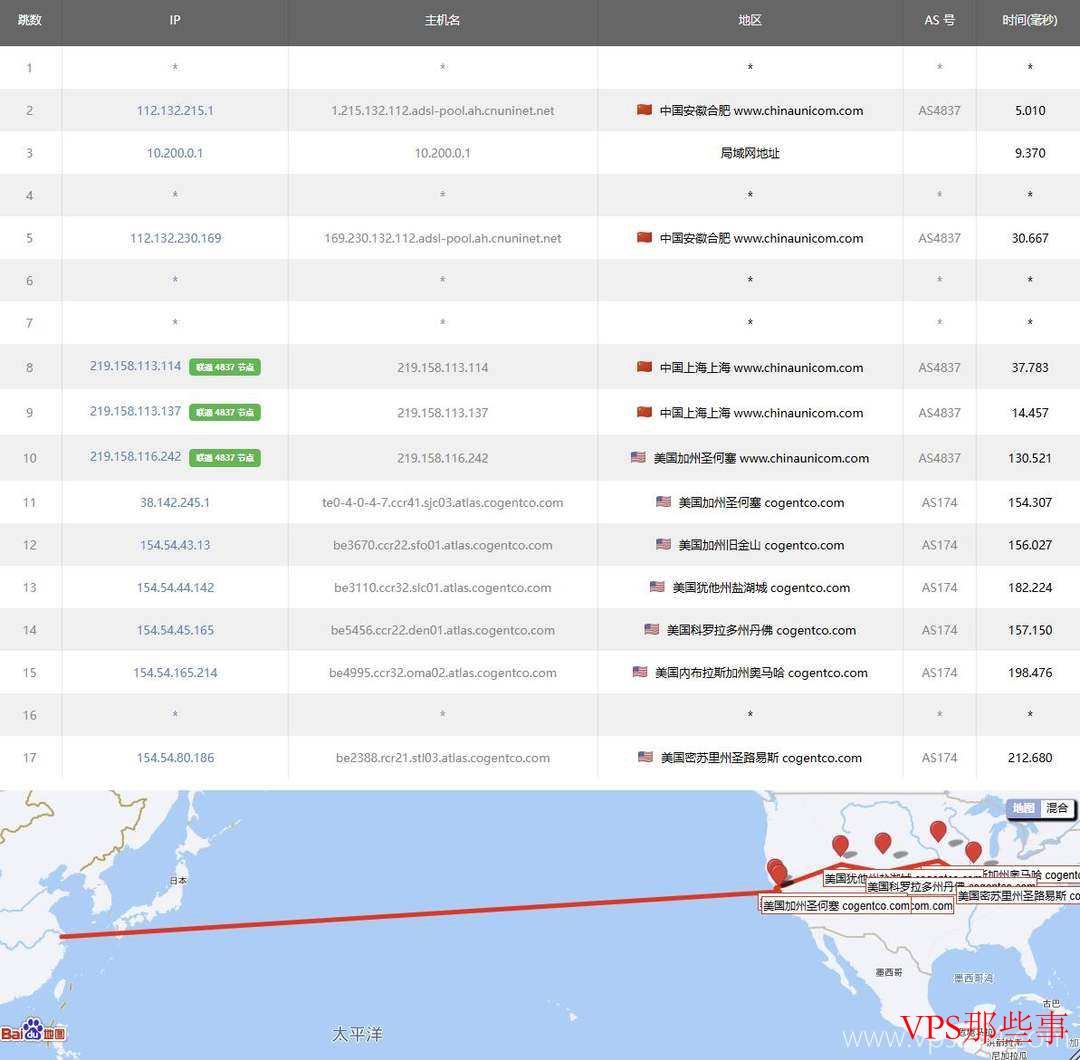Click hostname 169.230.132.112.adsl-pool.ah.cnuninet.net

pyautogui.click(x=442, y=238)
